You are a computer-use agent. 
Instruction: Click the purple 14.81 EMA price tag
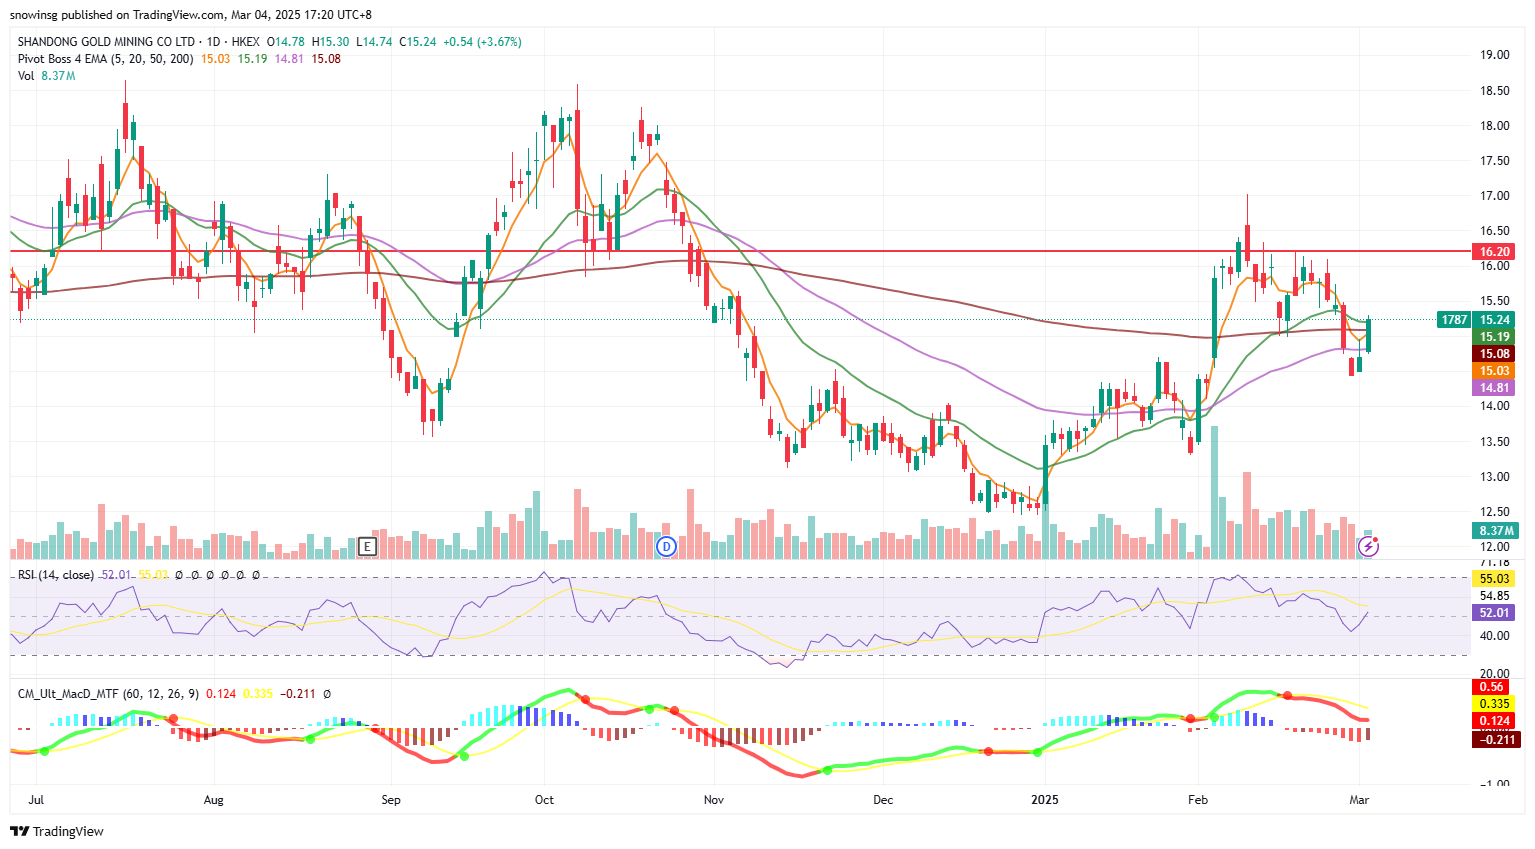(x=1495, y=388)
